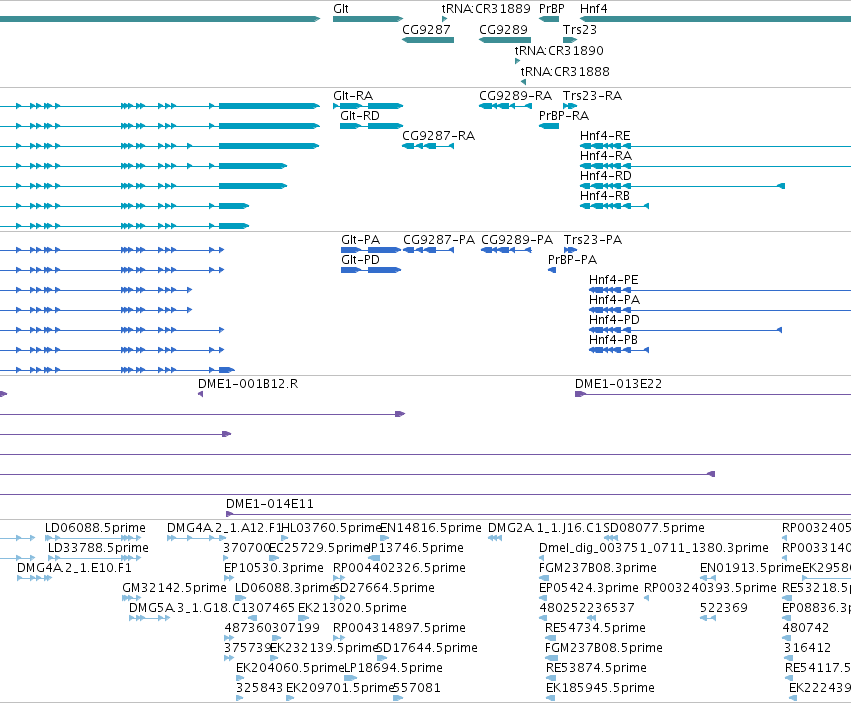Click the EN14816.5prime EST label

pos(431,528)
